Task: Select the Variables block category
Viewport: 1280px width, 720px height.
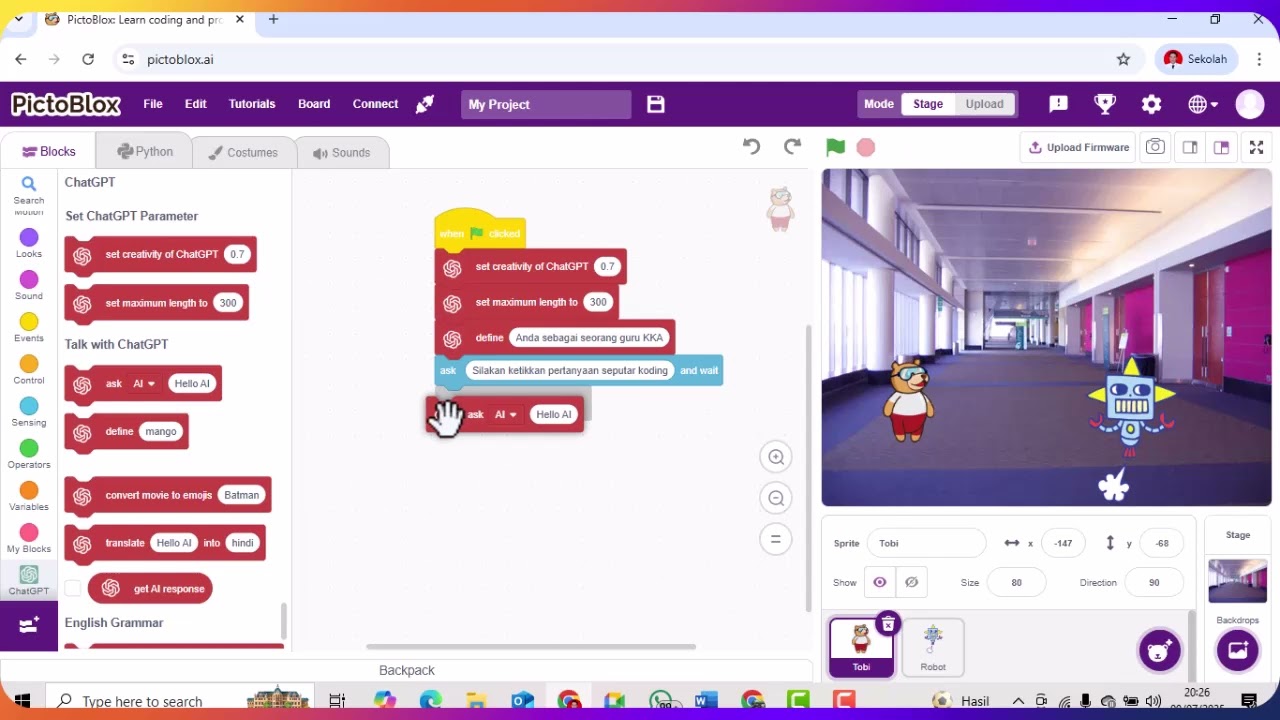Action: coord(29,495)
